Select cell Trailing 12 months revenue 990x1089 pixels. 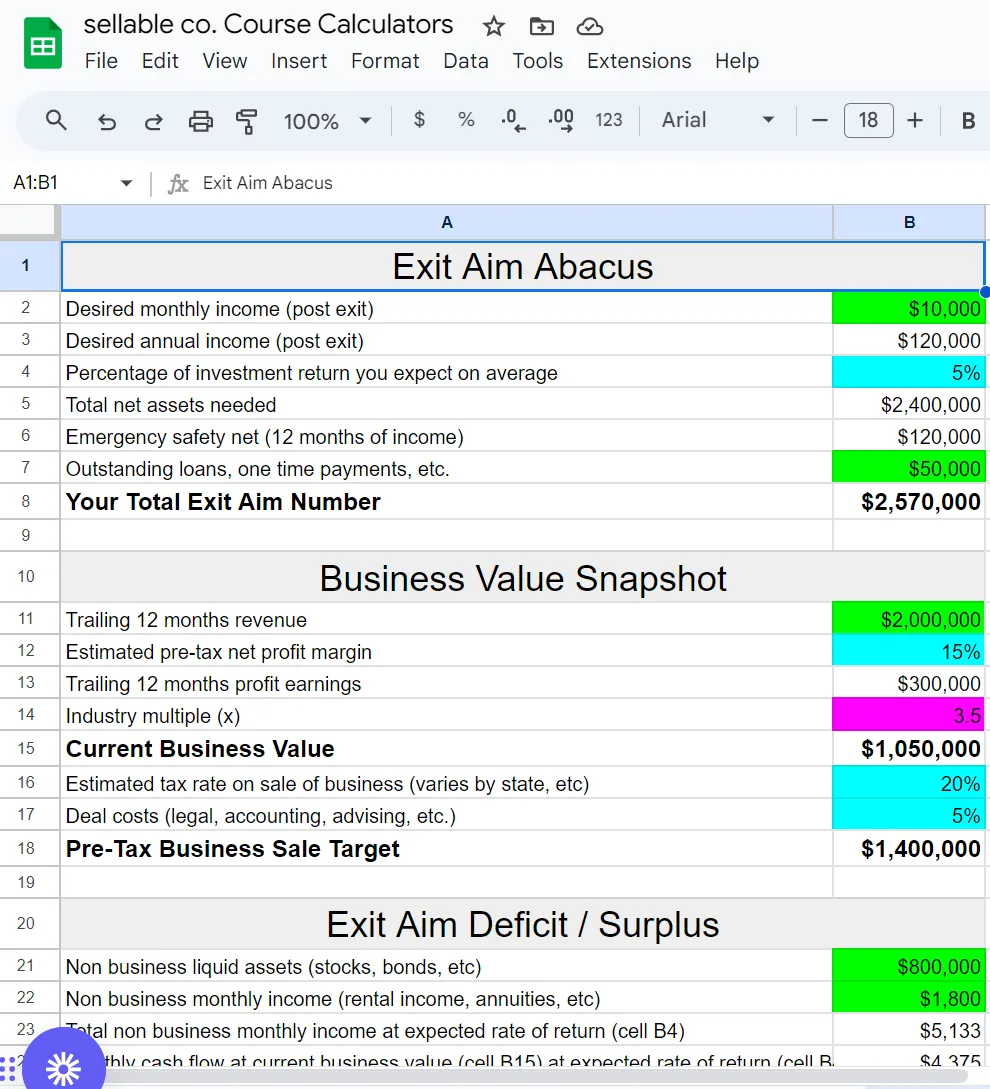coord(447,620)
